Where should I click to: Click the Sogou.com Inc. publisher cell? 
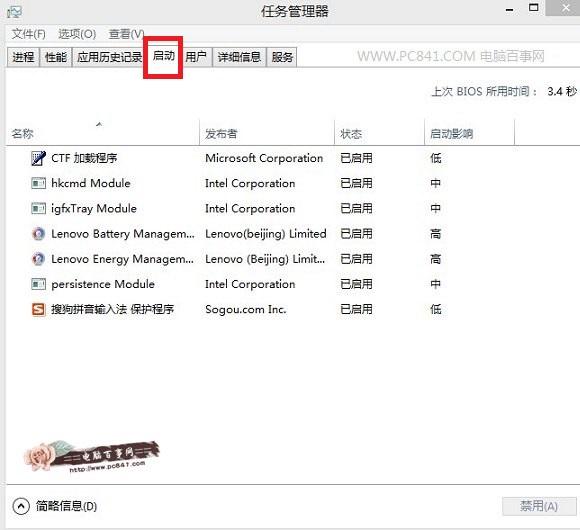point(246,309)
